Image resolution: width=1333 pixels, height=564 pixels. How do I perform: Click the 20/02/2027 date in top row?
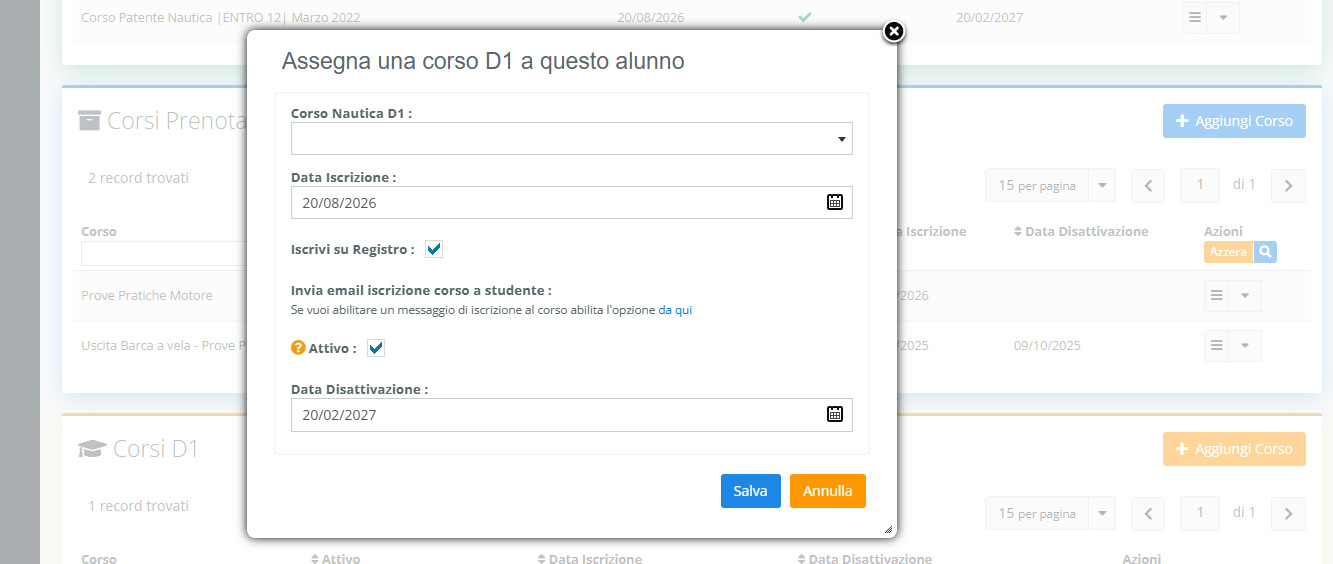(989, 17)
